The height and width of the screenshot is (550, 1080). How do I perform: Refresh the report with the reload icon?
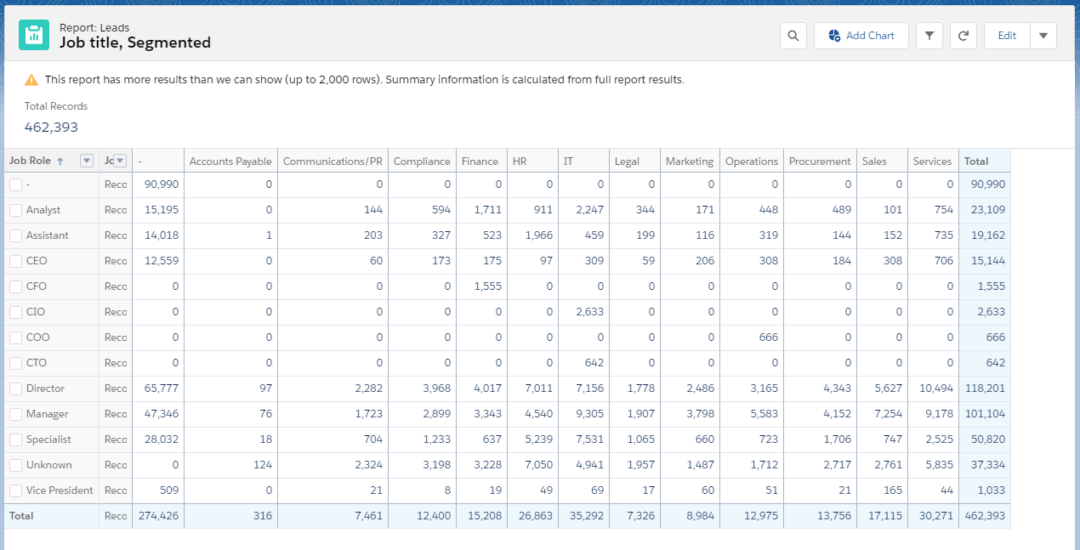[x=963, y=36]
